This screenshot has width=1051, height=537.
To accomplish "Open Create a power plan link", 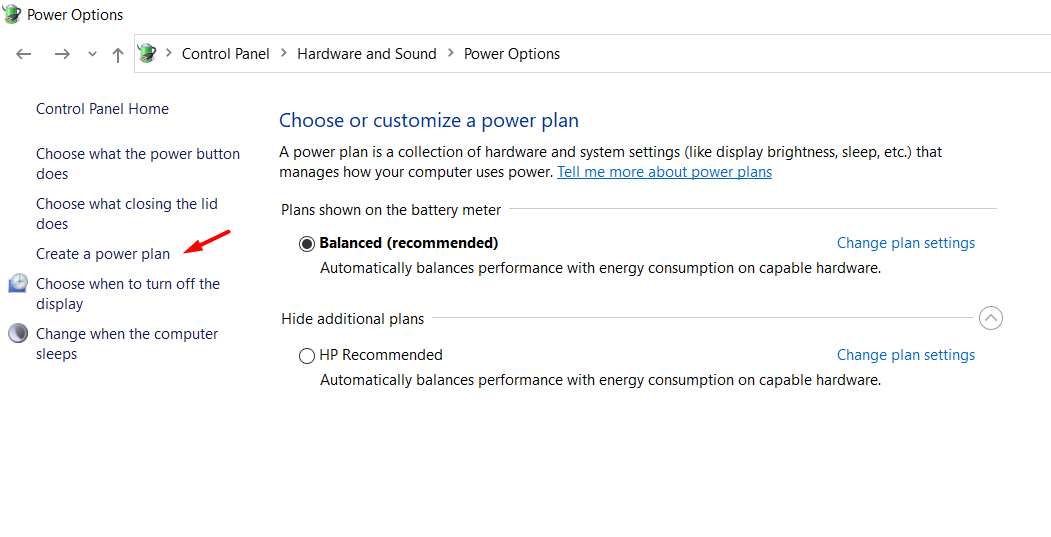I will pyautogui.click(x=103, y=254).
